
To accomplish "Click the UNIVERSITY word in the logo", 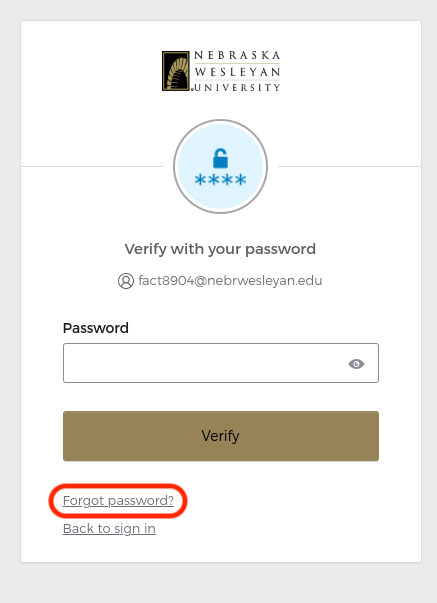I will (237, 88).
